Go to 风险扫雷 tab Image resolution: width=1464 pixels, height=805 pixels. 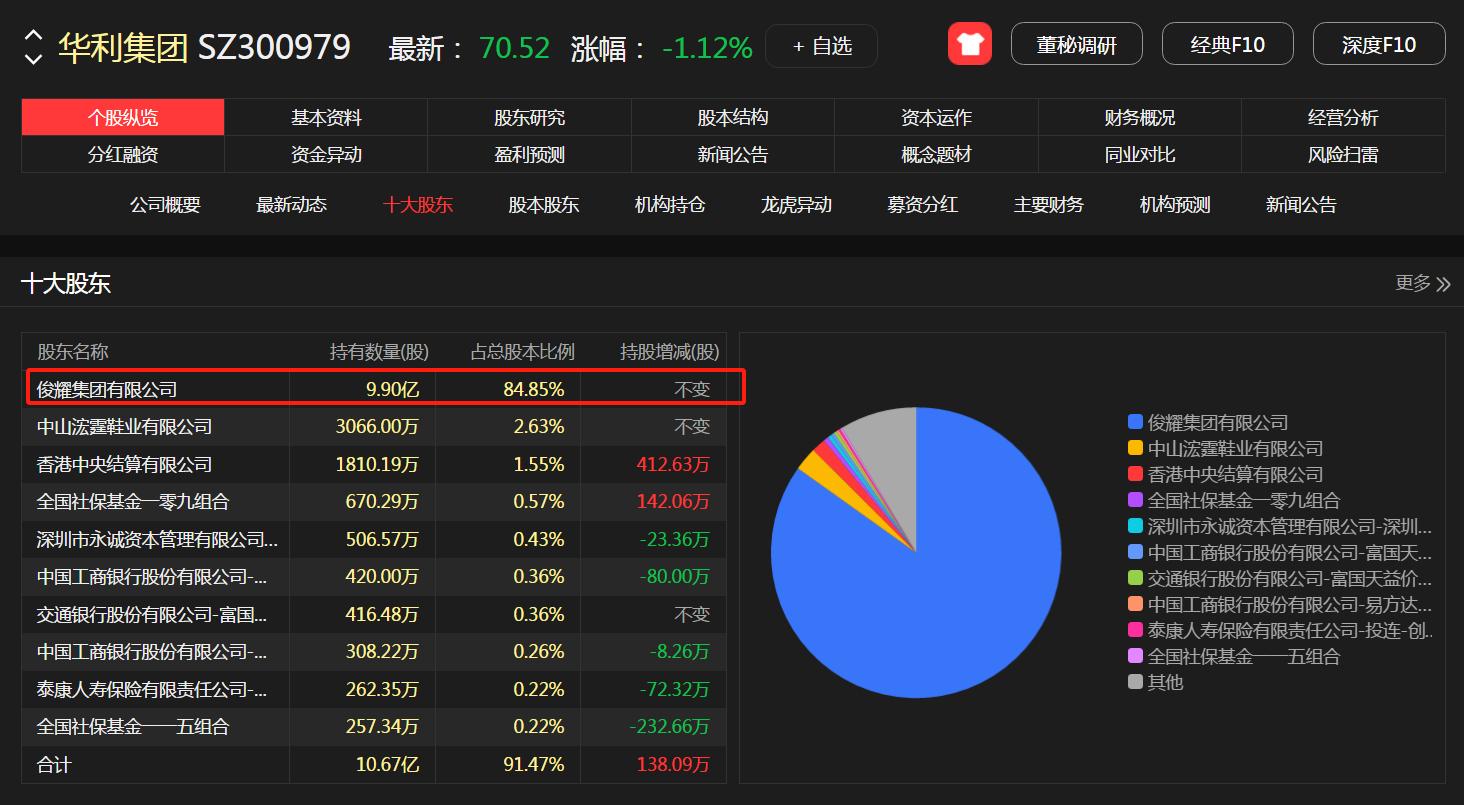[1342, 155]
